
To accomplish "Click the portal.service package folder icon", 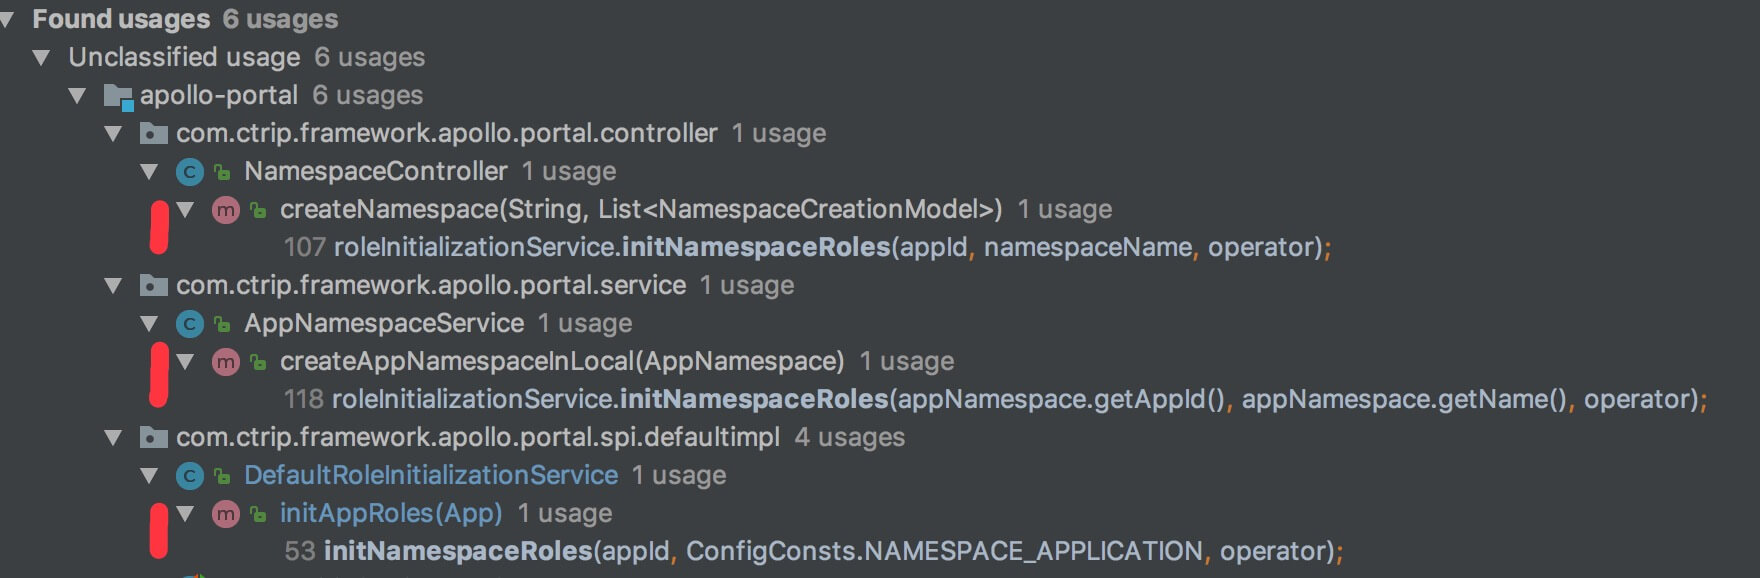I will click(x=153, y=286).
